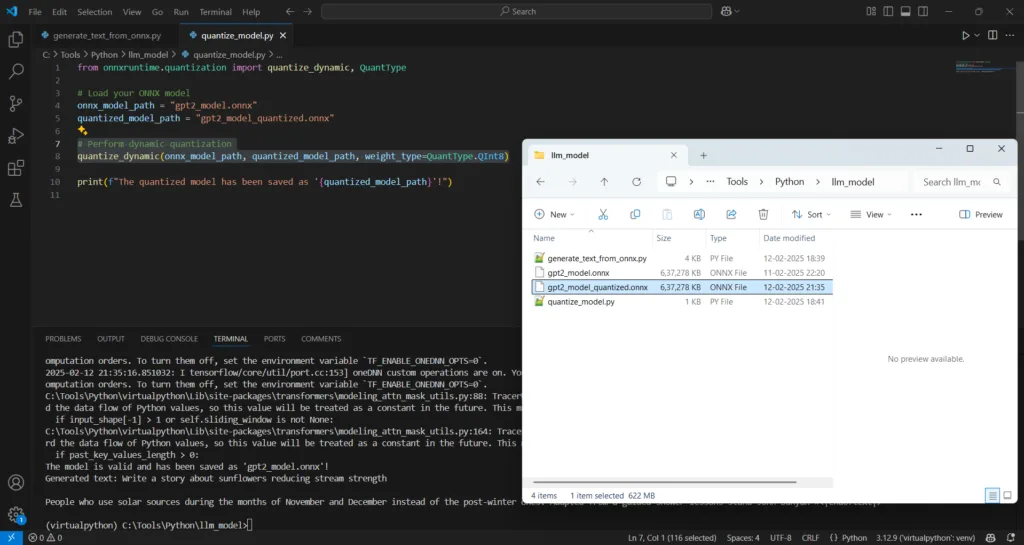This screenshot has height=545, width=1024.
Task: Open the Accounts icon in activity bar
Action: [x=16, y=482]
